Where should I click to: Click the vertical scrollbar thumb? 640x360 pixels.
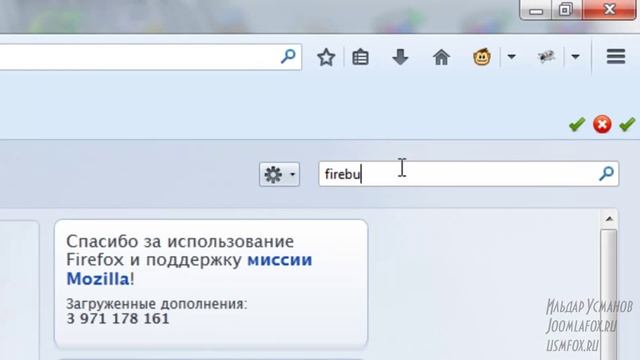[x=609, y=294]
